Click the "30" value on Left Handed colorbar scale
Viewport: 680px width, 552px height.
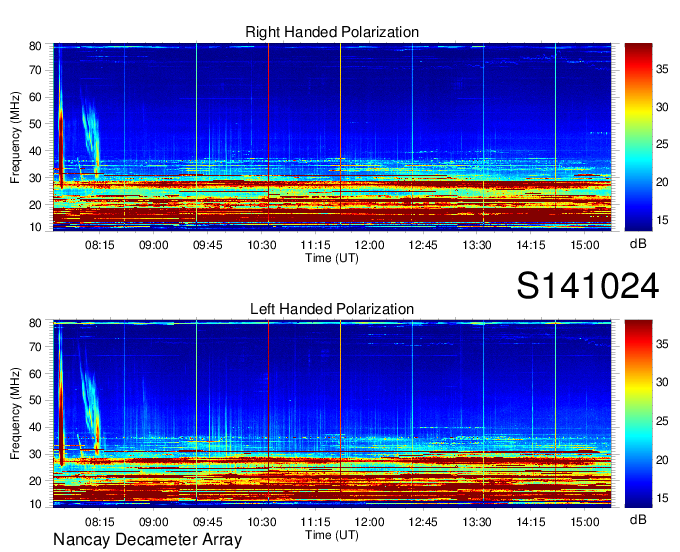662,382
